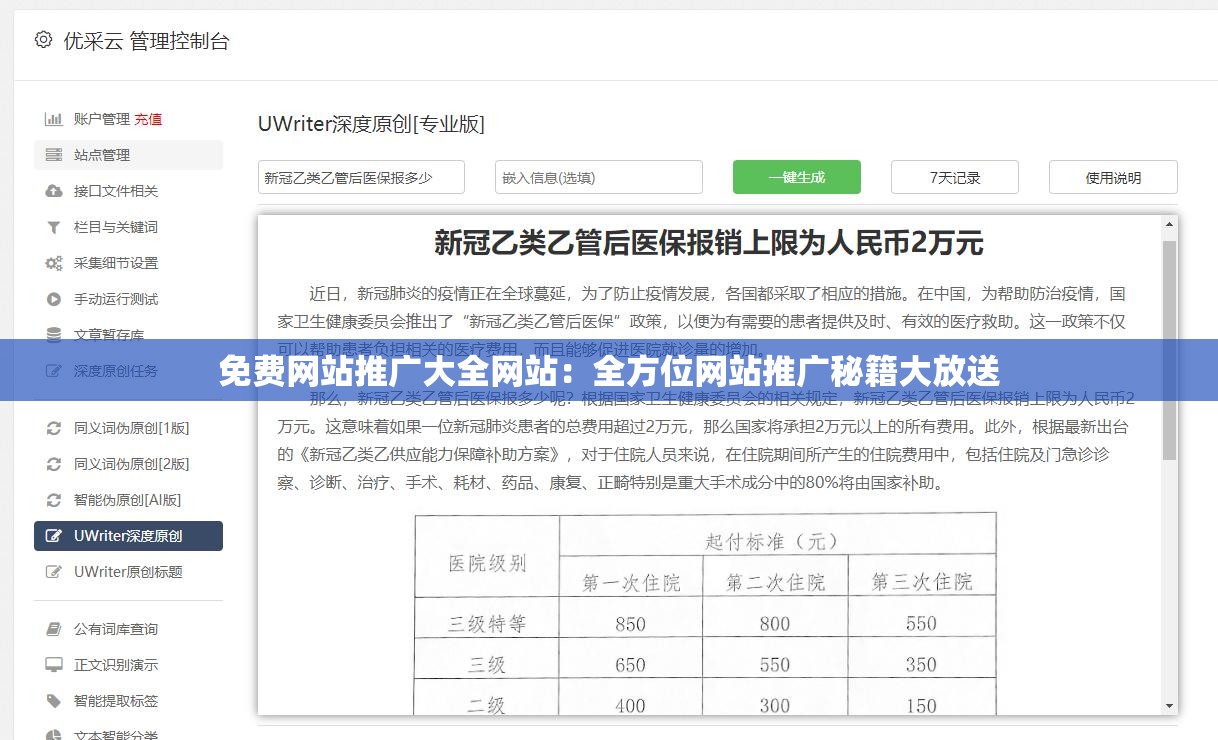Screen dimensions: 1218x740
Task: Click the bar chart icon for 账户管理
Action: (x=54, y=119)
